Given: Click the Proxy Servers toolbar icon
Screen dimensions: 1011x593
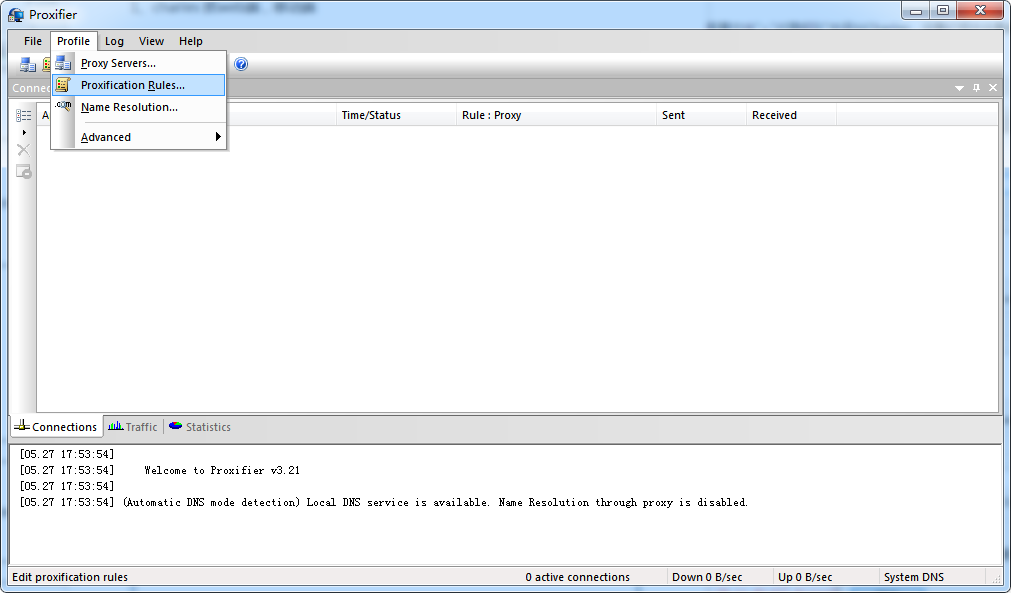Looking at the screenshot, I should tap(28, 64).
